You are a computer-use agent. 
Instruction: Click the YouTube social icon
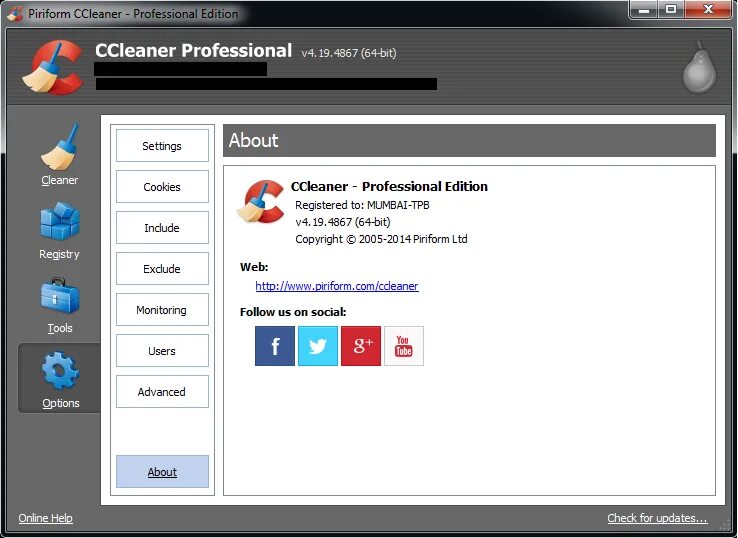(x=404, y=346)
